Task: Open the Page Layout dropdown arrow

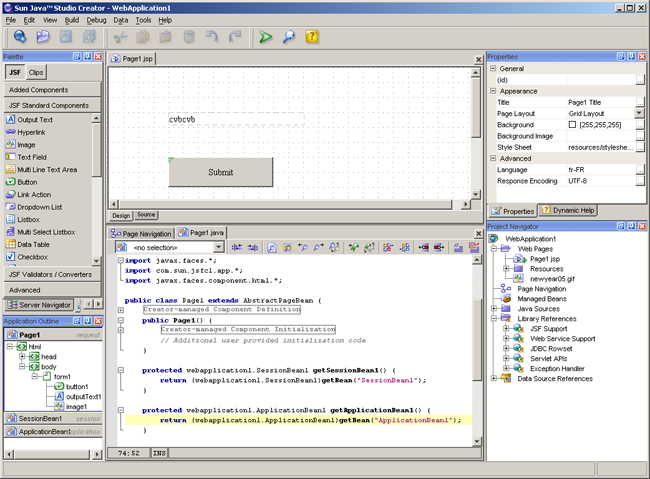Action: click(x=639, y=114)
